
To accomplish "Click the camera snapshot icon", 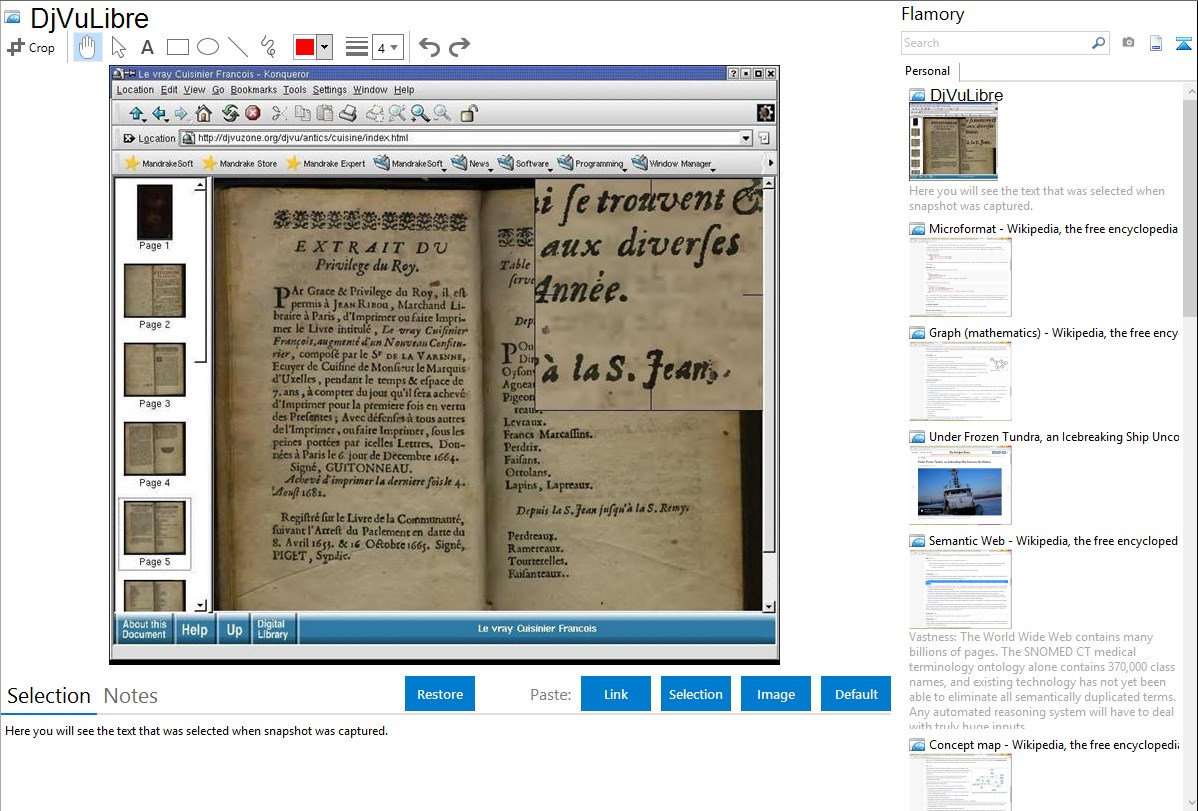I will click(1128, 43).
